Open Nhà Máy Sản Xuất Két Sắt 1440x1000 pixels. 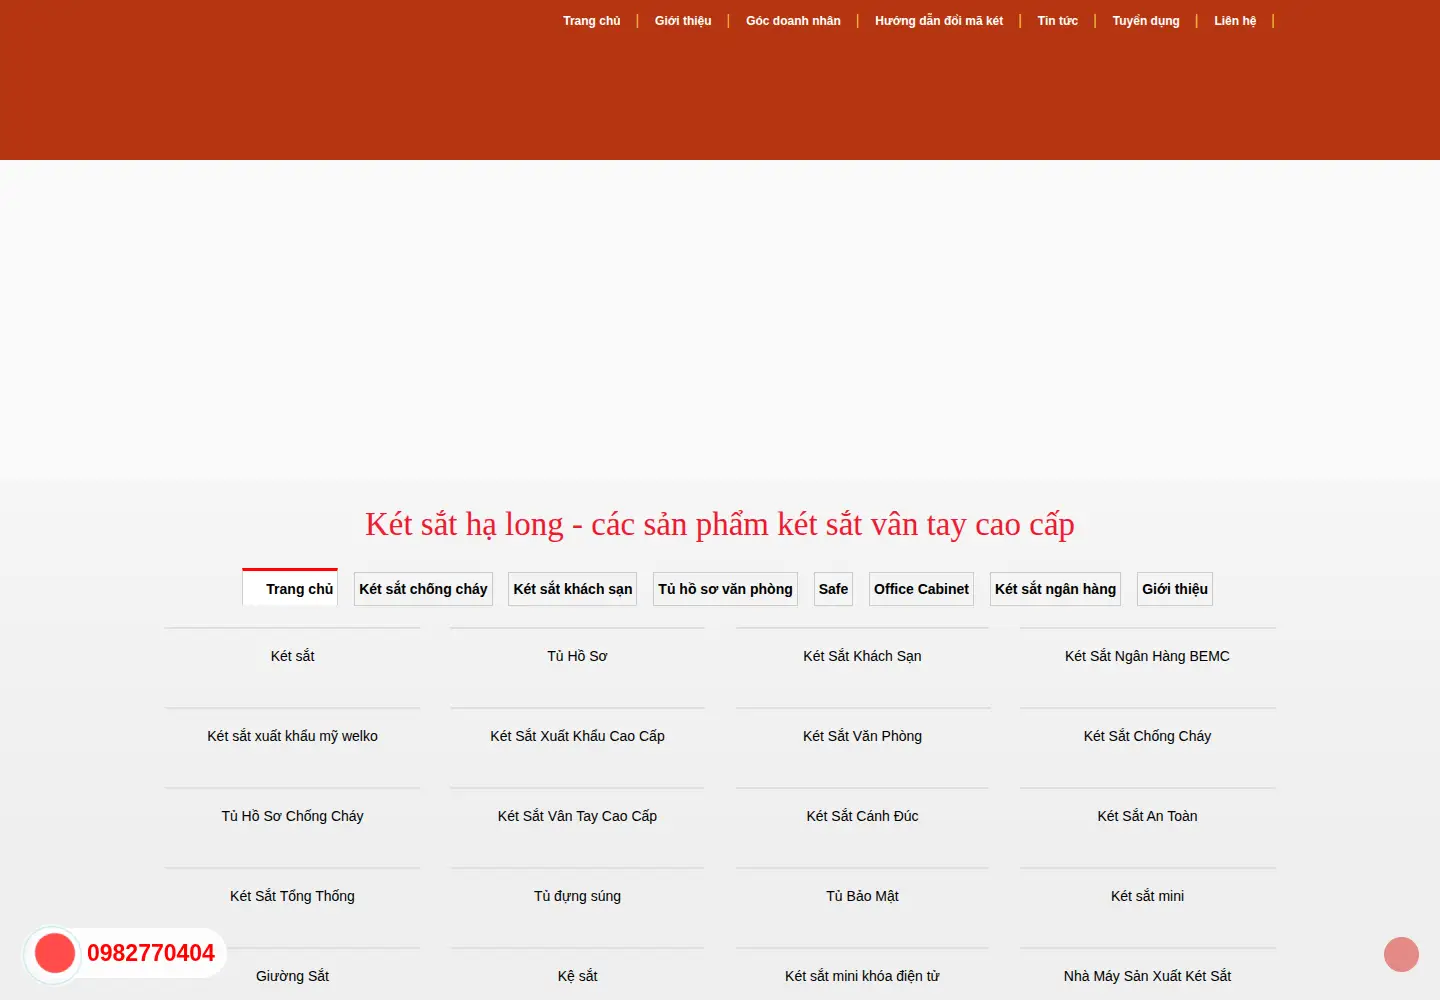coord(1147,976)
